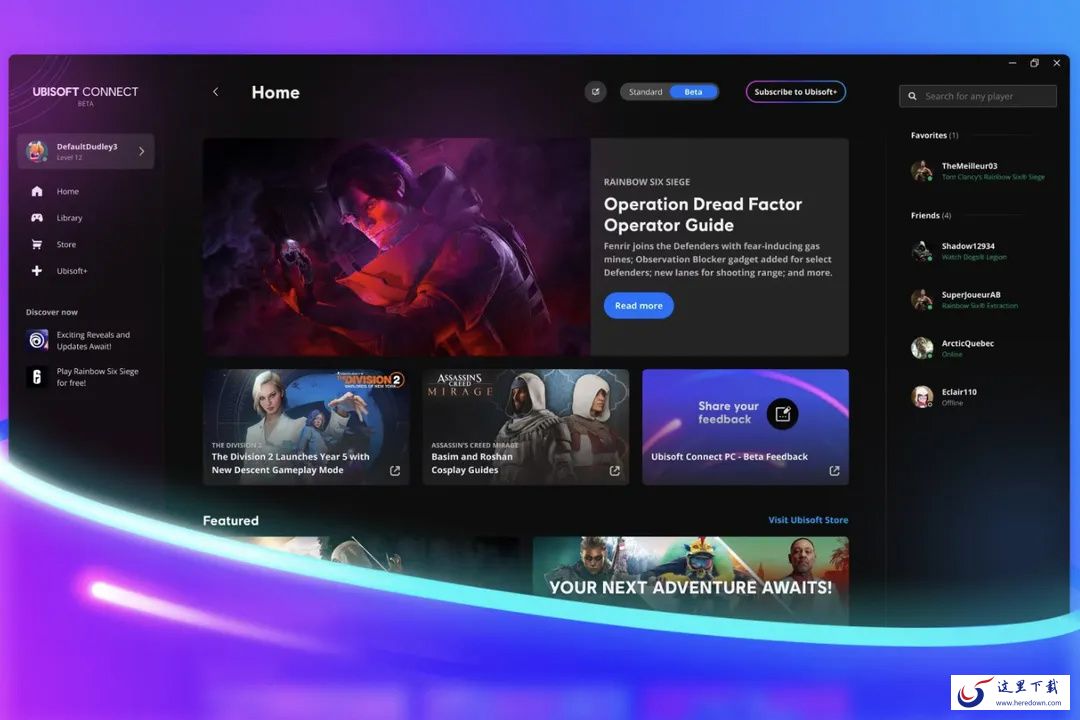Focus the Search for any player field
The height and width of the screenshot is (720, 1080).
pyautogui.click(x=978, y=96)
